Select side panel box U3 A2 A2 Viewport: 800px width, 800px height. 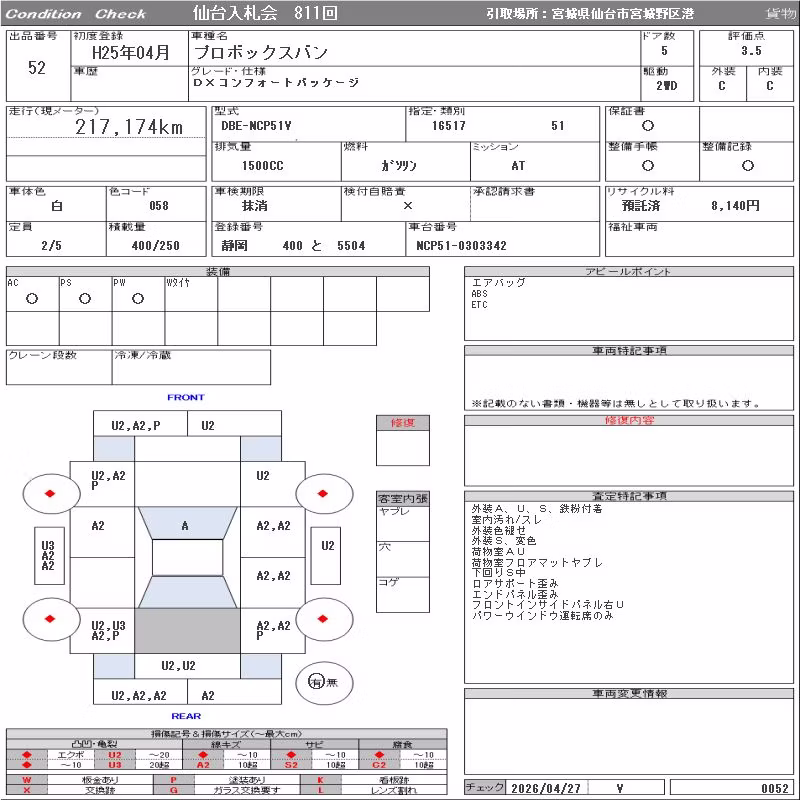(x=49, y=555)
